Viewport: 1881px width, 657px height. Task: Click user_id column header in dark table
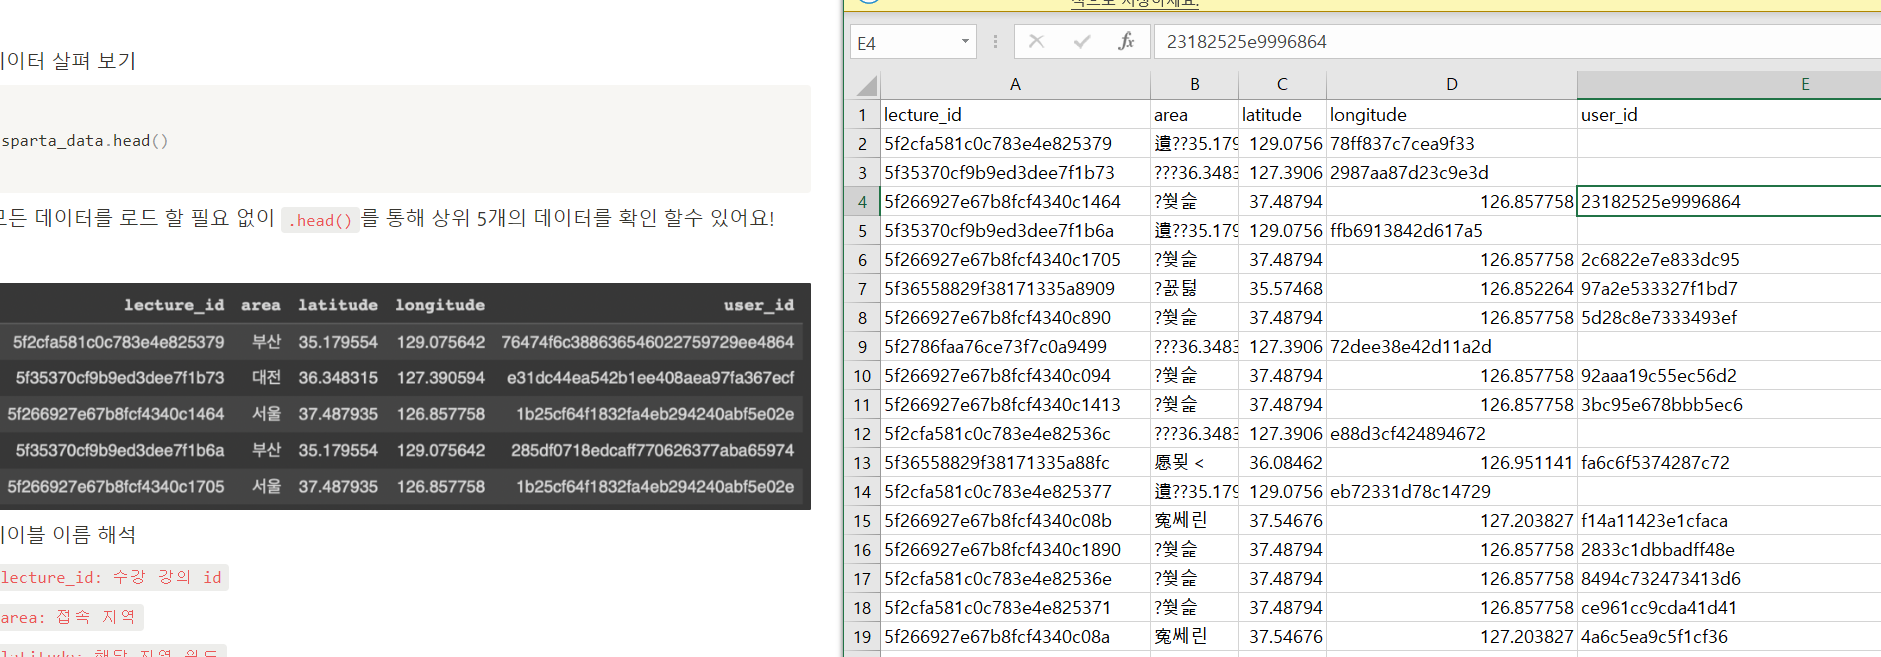point(759,305)
